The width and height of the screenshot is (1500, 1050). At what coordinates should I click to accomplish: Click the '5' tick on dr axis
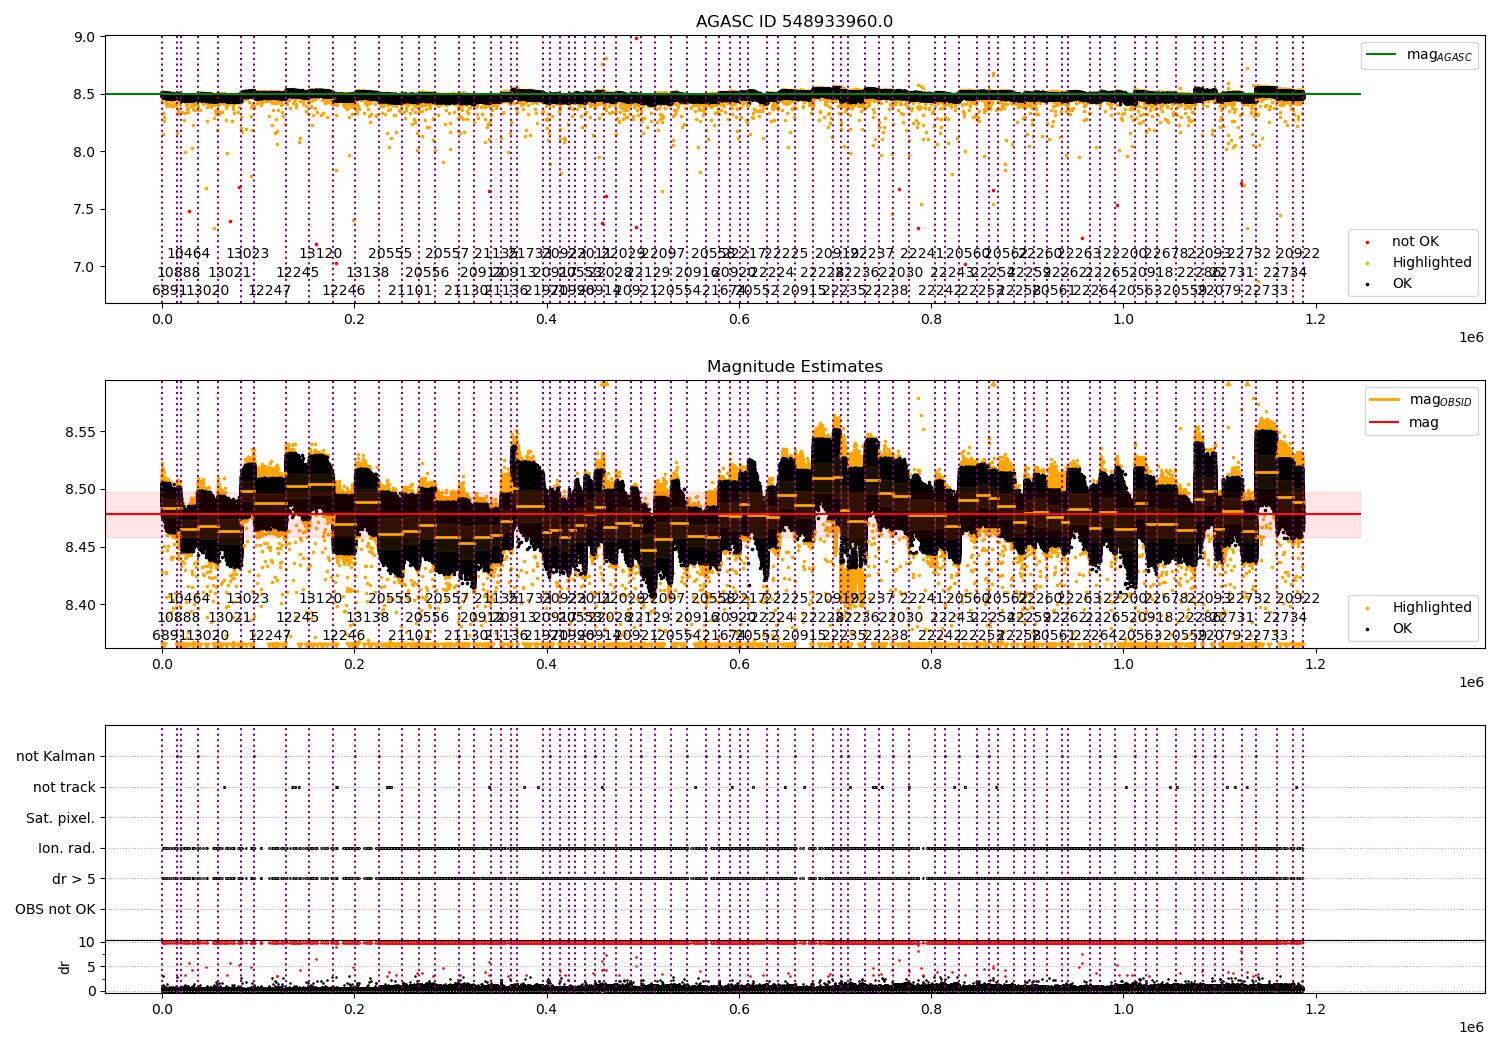click(x=91, y=967)
